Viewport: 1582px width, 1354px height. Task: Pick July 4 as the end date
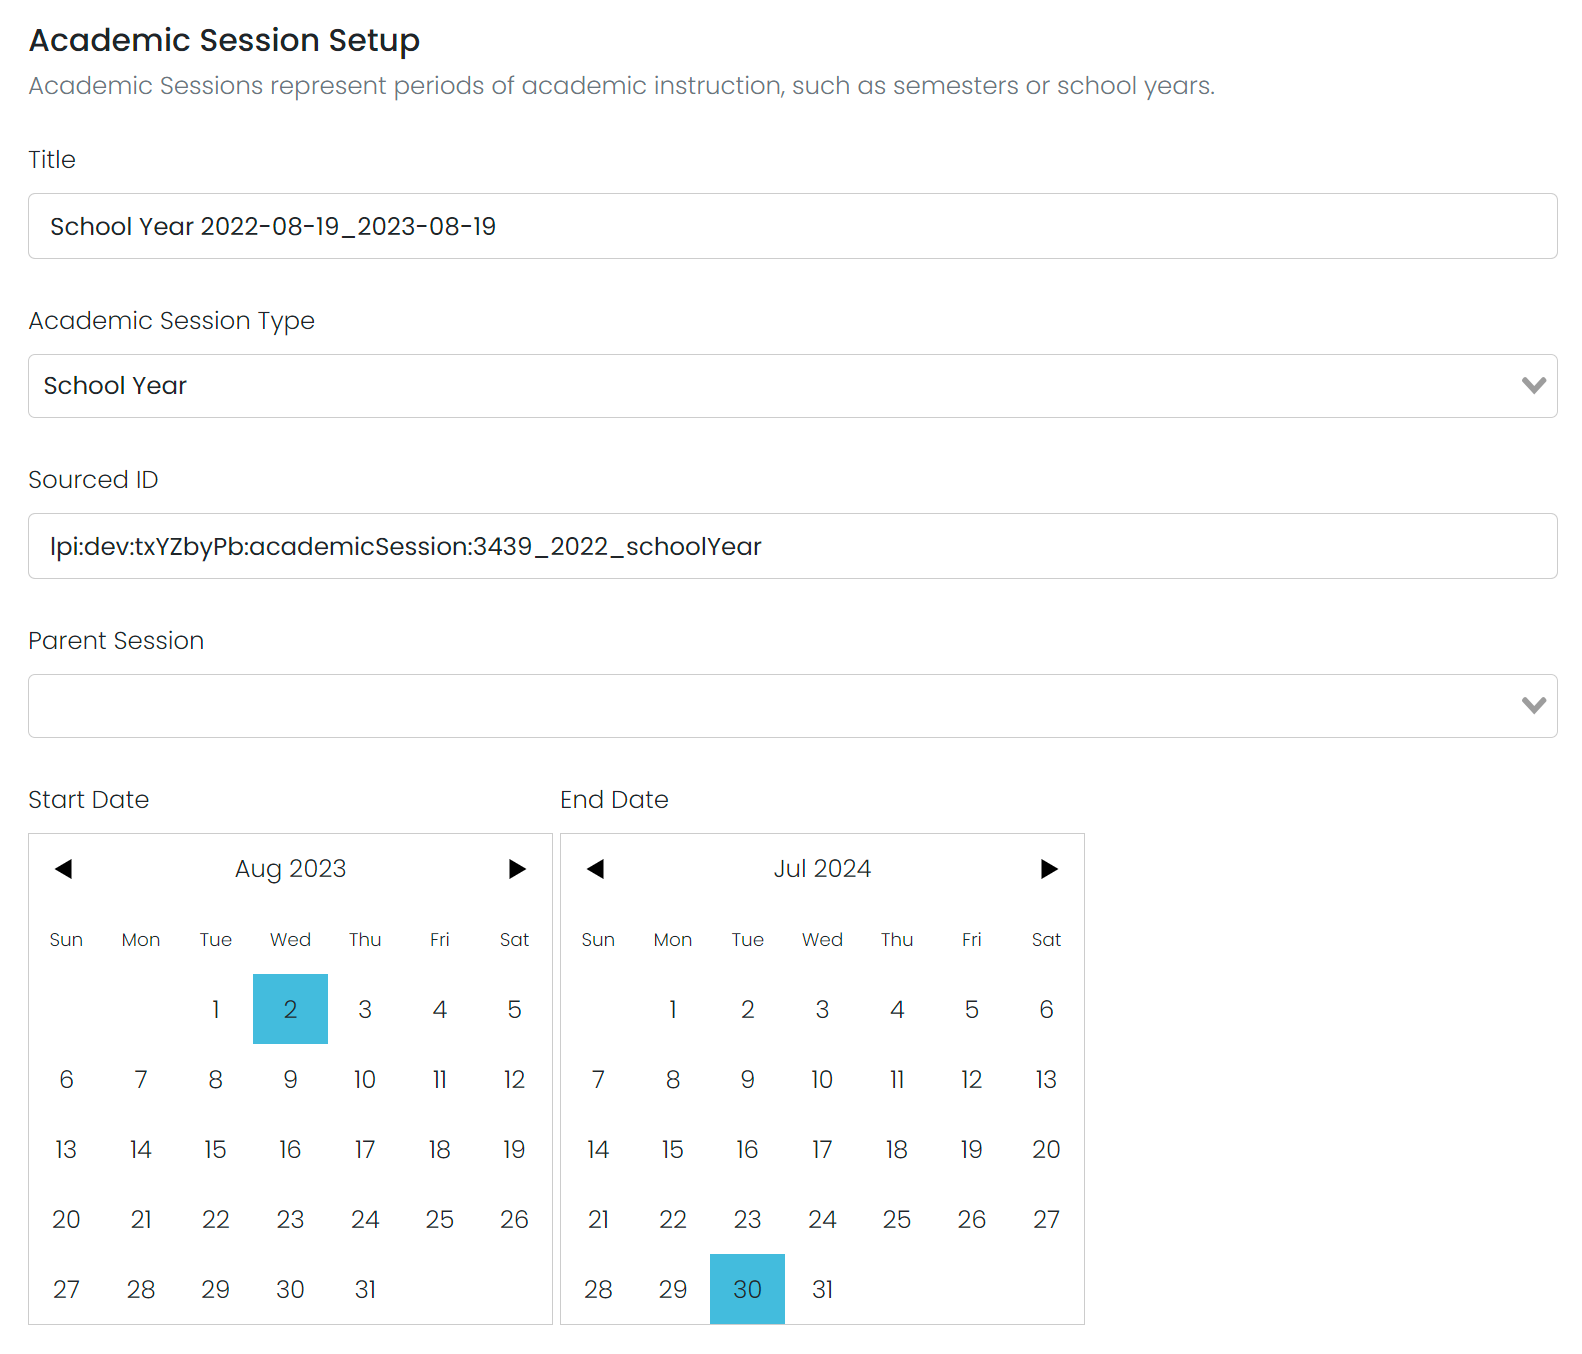pos(897,1009)
